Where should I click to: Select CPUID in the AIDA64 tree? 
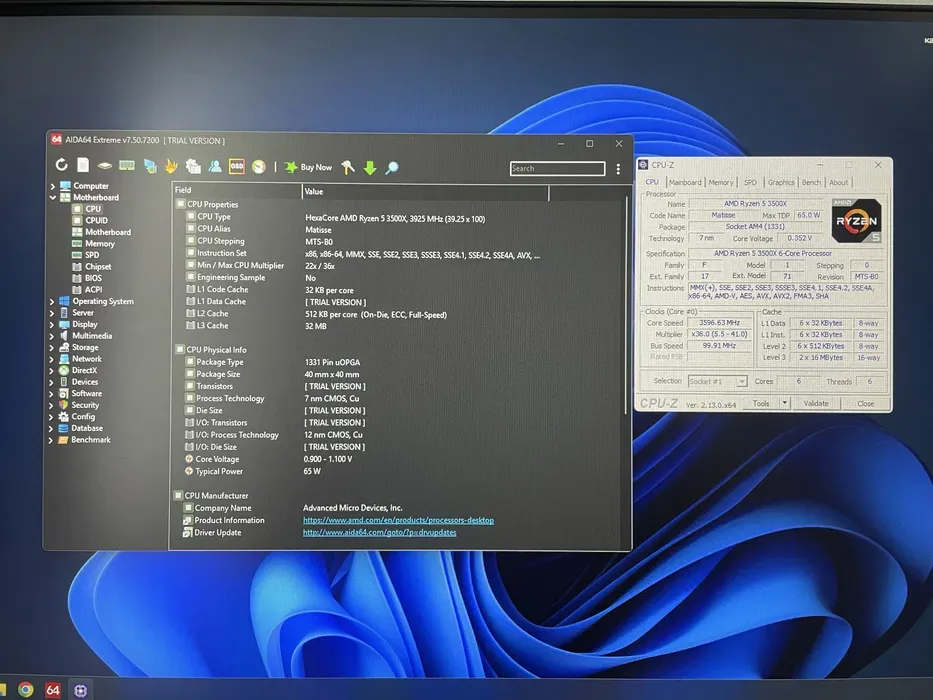[x=96, y=220]
